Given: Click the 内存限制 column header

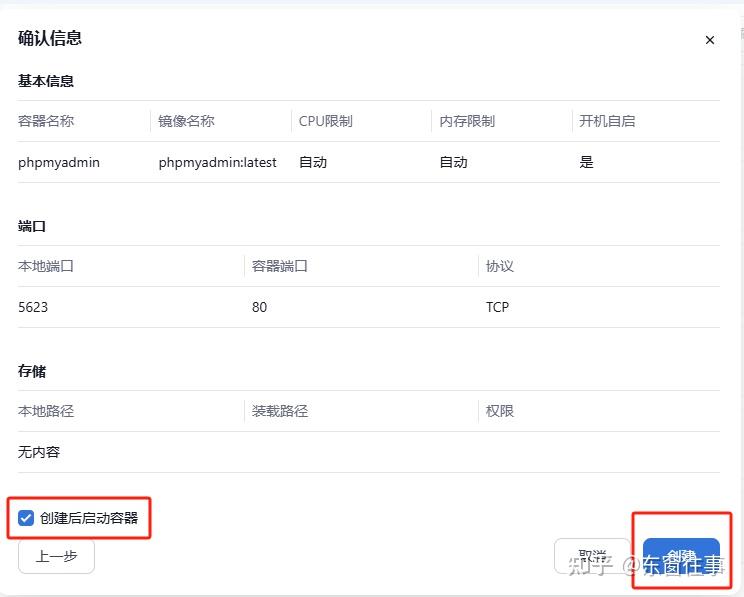Looking at the screenshot, I should pyautogui.click(x=467, y=121).
